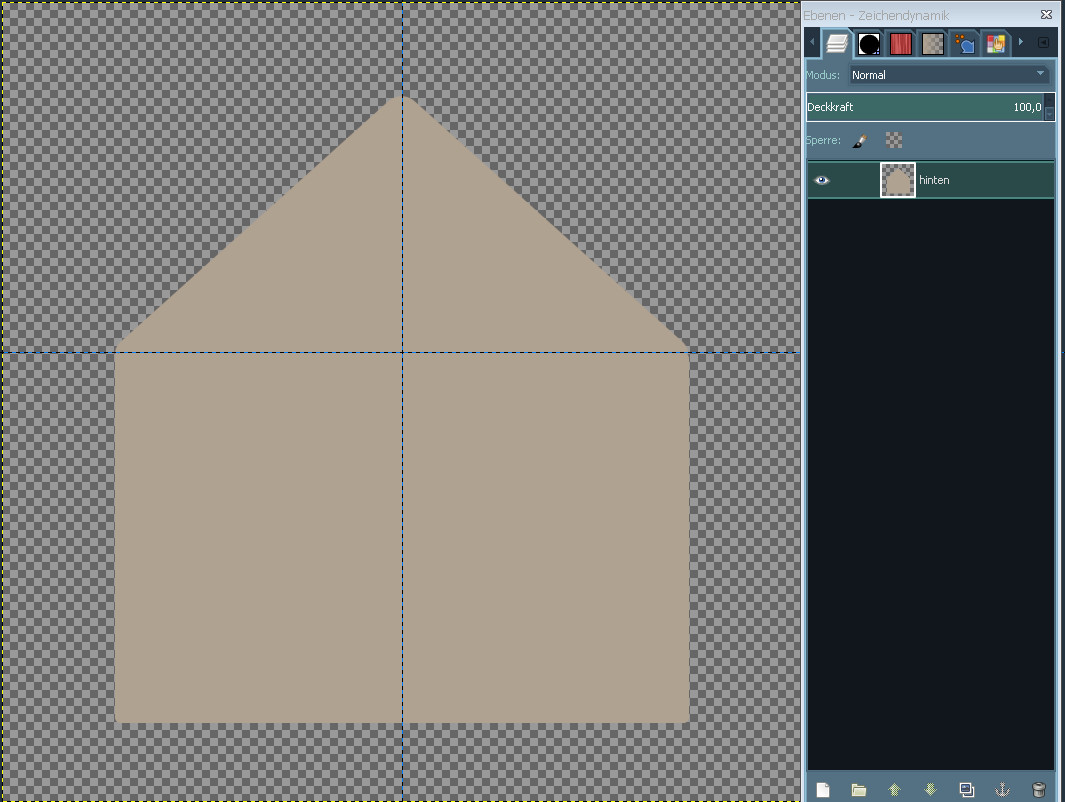Open the Palettes tab with hand icon
The image size is (1065, 802).
pos(995,43)
